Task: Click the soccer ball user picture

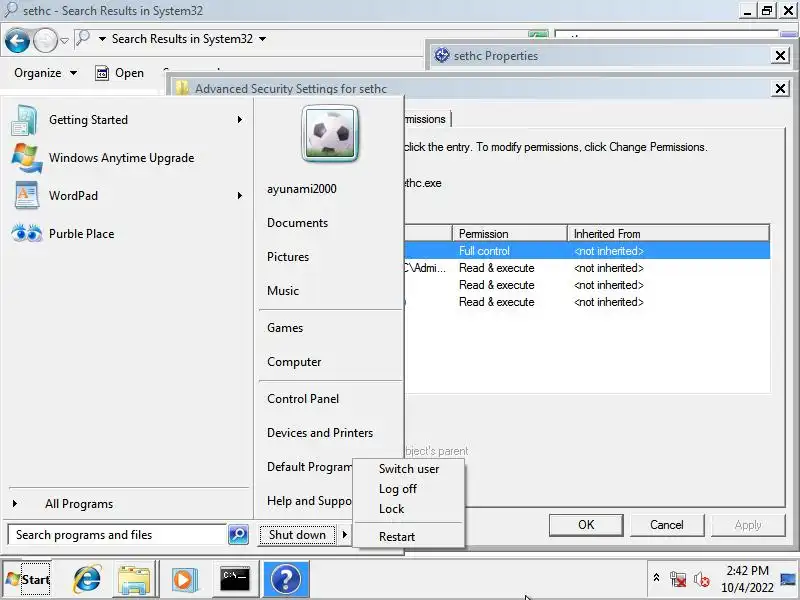Action: 330,134
